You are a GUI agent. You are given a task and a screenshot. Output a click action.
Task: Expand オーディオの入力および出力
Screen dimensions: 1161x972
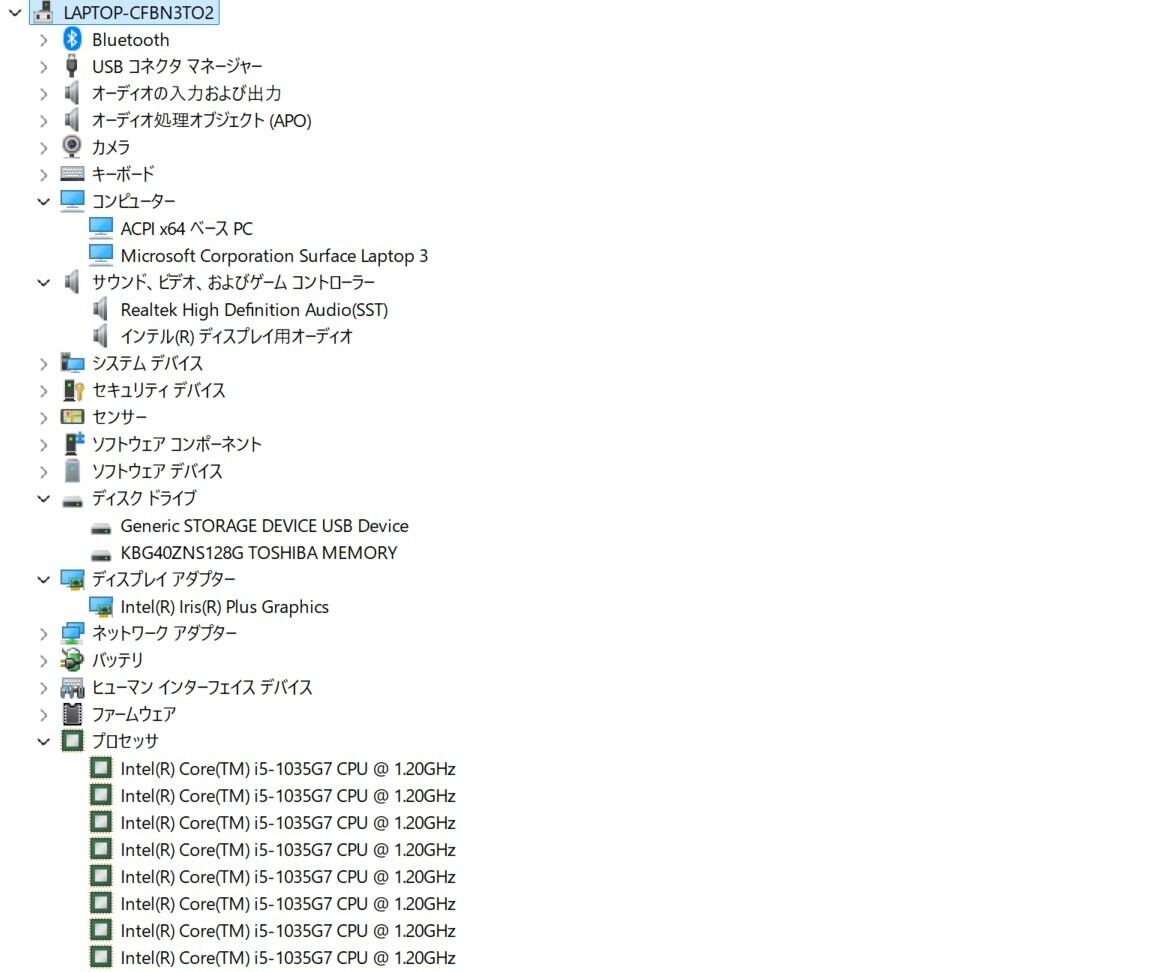click(44, 94)
